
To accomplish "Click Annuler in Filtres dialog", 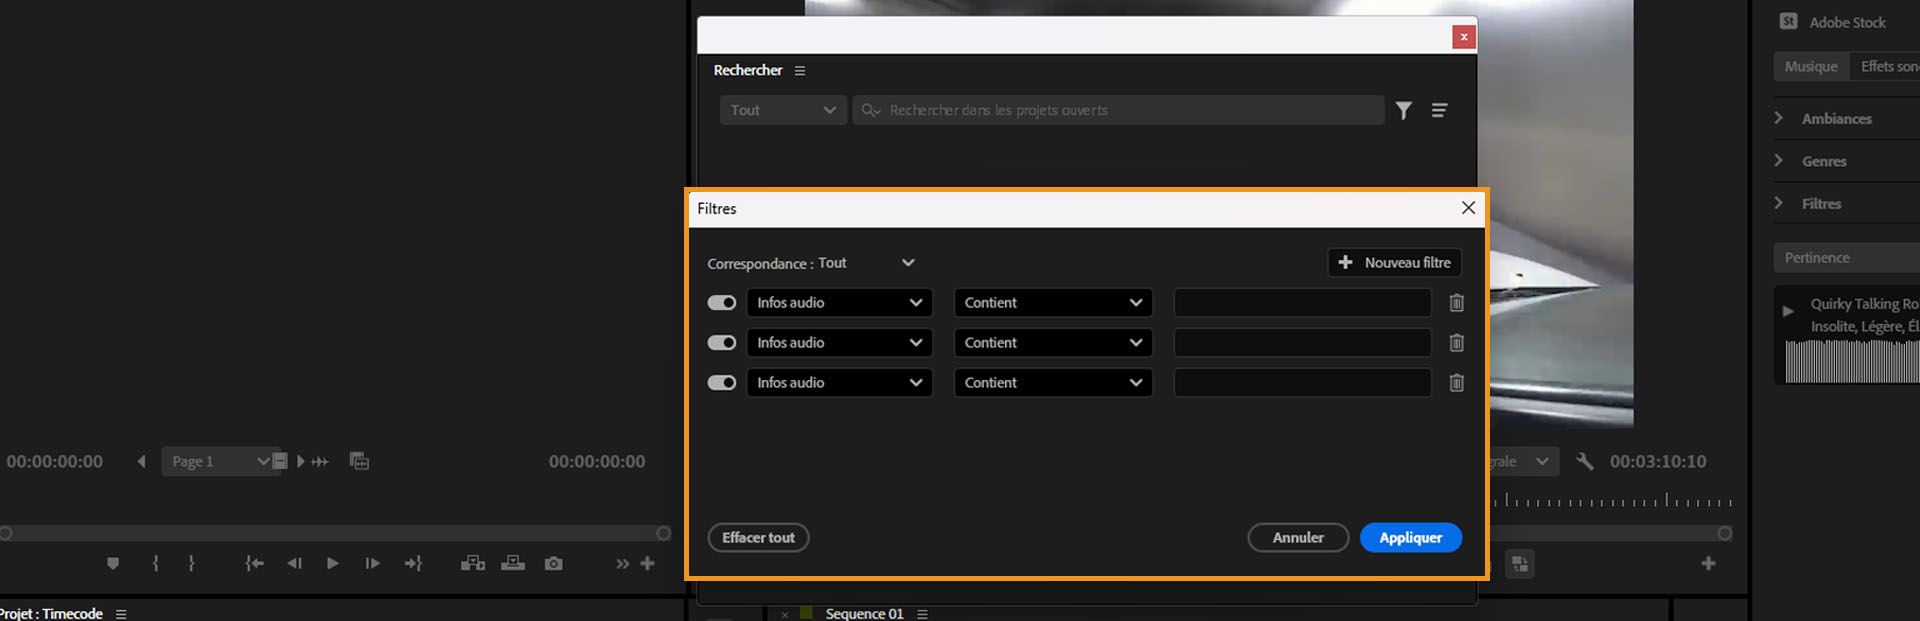I will coord(1298,538).
